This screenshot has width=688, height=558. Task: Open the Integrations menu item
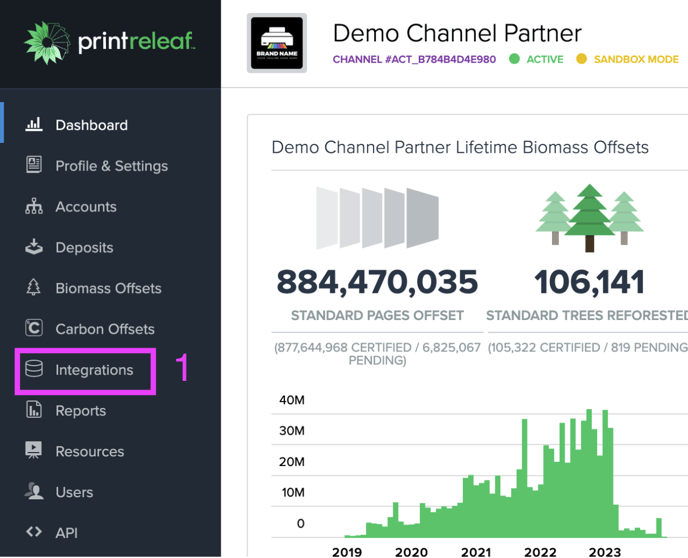coord(85,370)
